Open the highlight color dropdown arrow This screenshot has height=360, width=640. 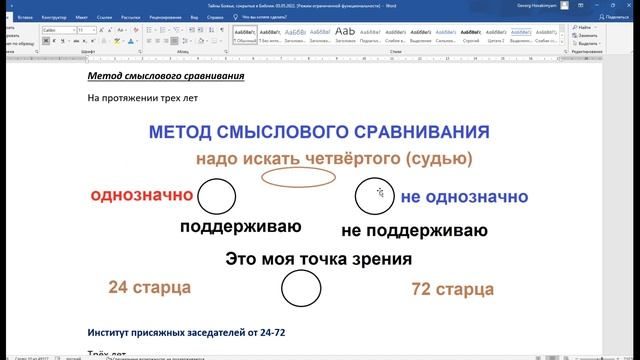123,41
